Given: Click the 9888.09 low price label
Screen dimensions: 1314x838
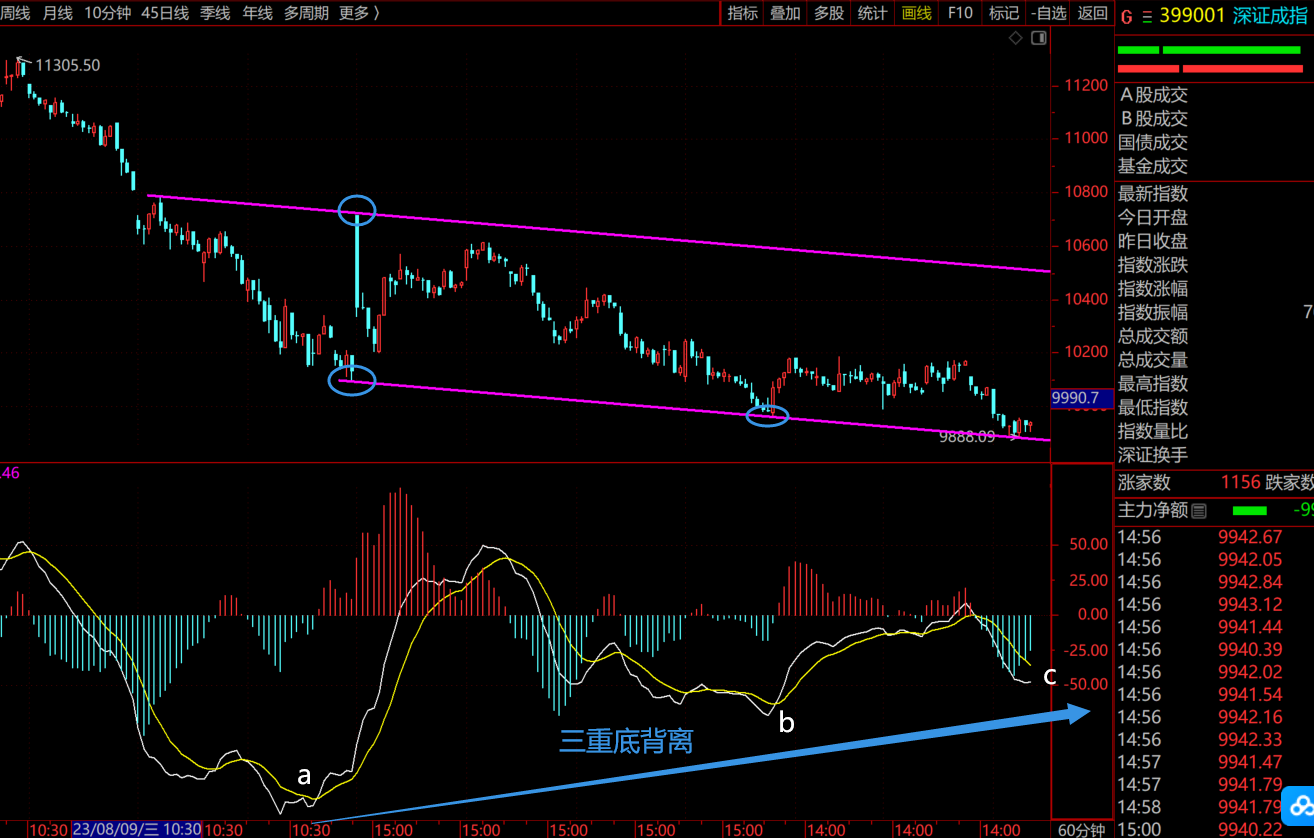Looking at the screenshot, I should [x=967, y=437].
